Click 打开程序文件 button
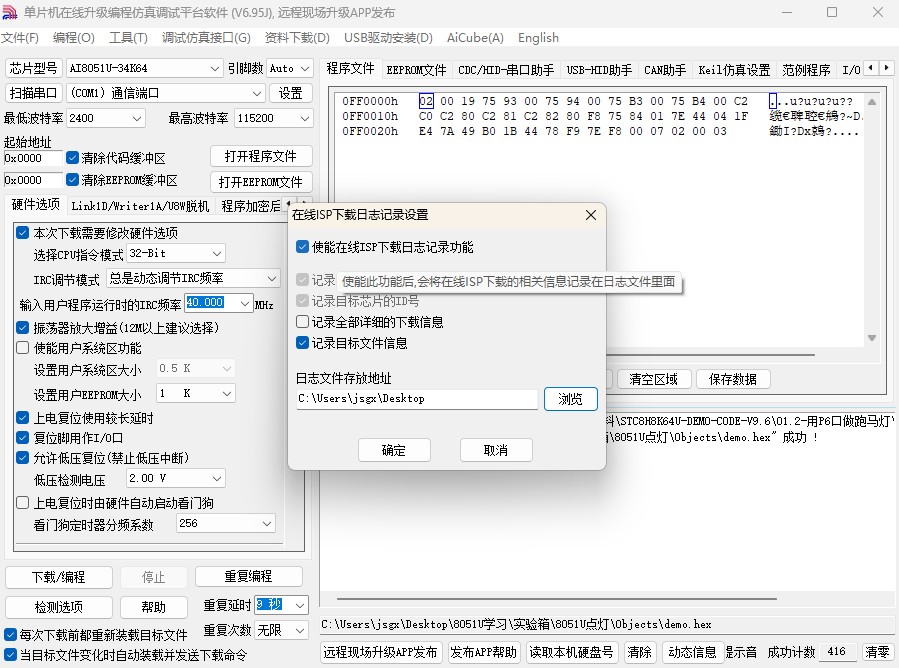This screenshot has width=899, height=668. coord(261,156)
